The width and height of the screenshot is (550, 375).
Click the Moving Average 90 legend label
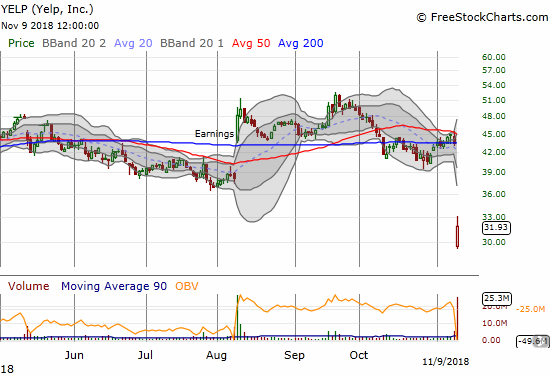(x=114, y=286)
